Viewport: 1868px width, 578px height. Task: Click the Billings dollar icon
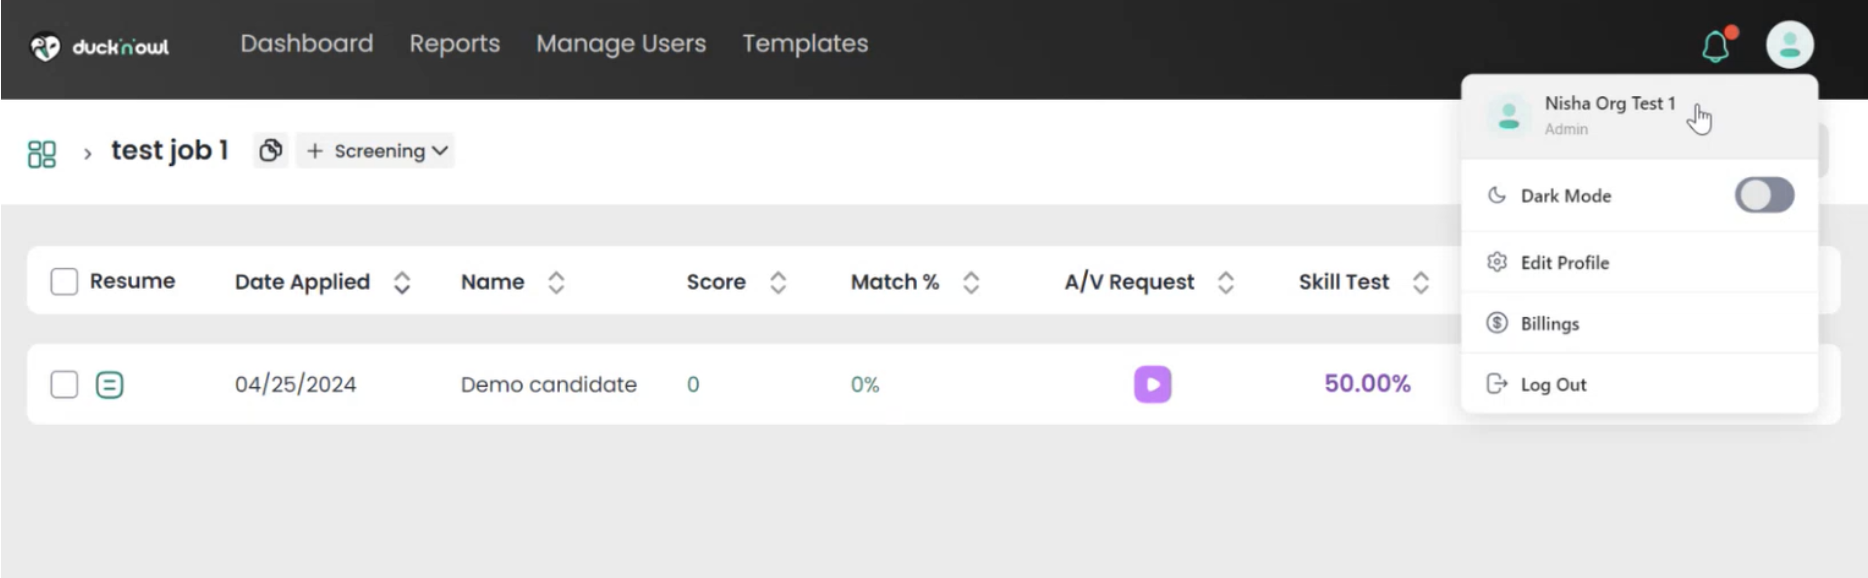(1497, 323)
